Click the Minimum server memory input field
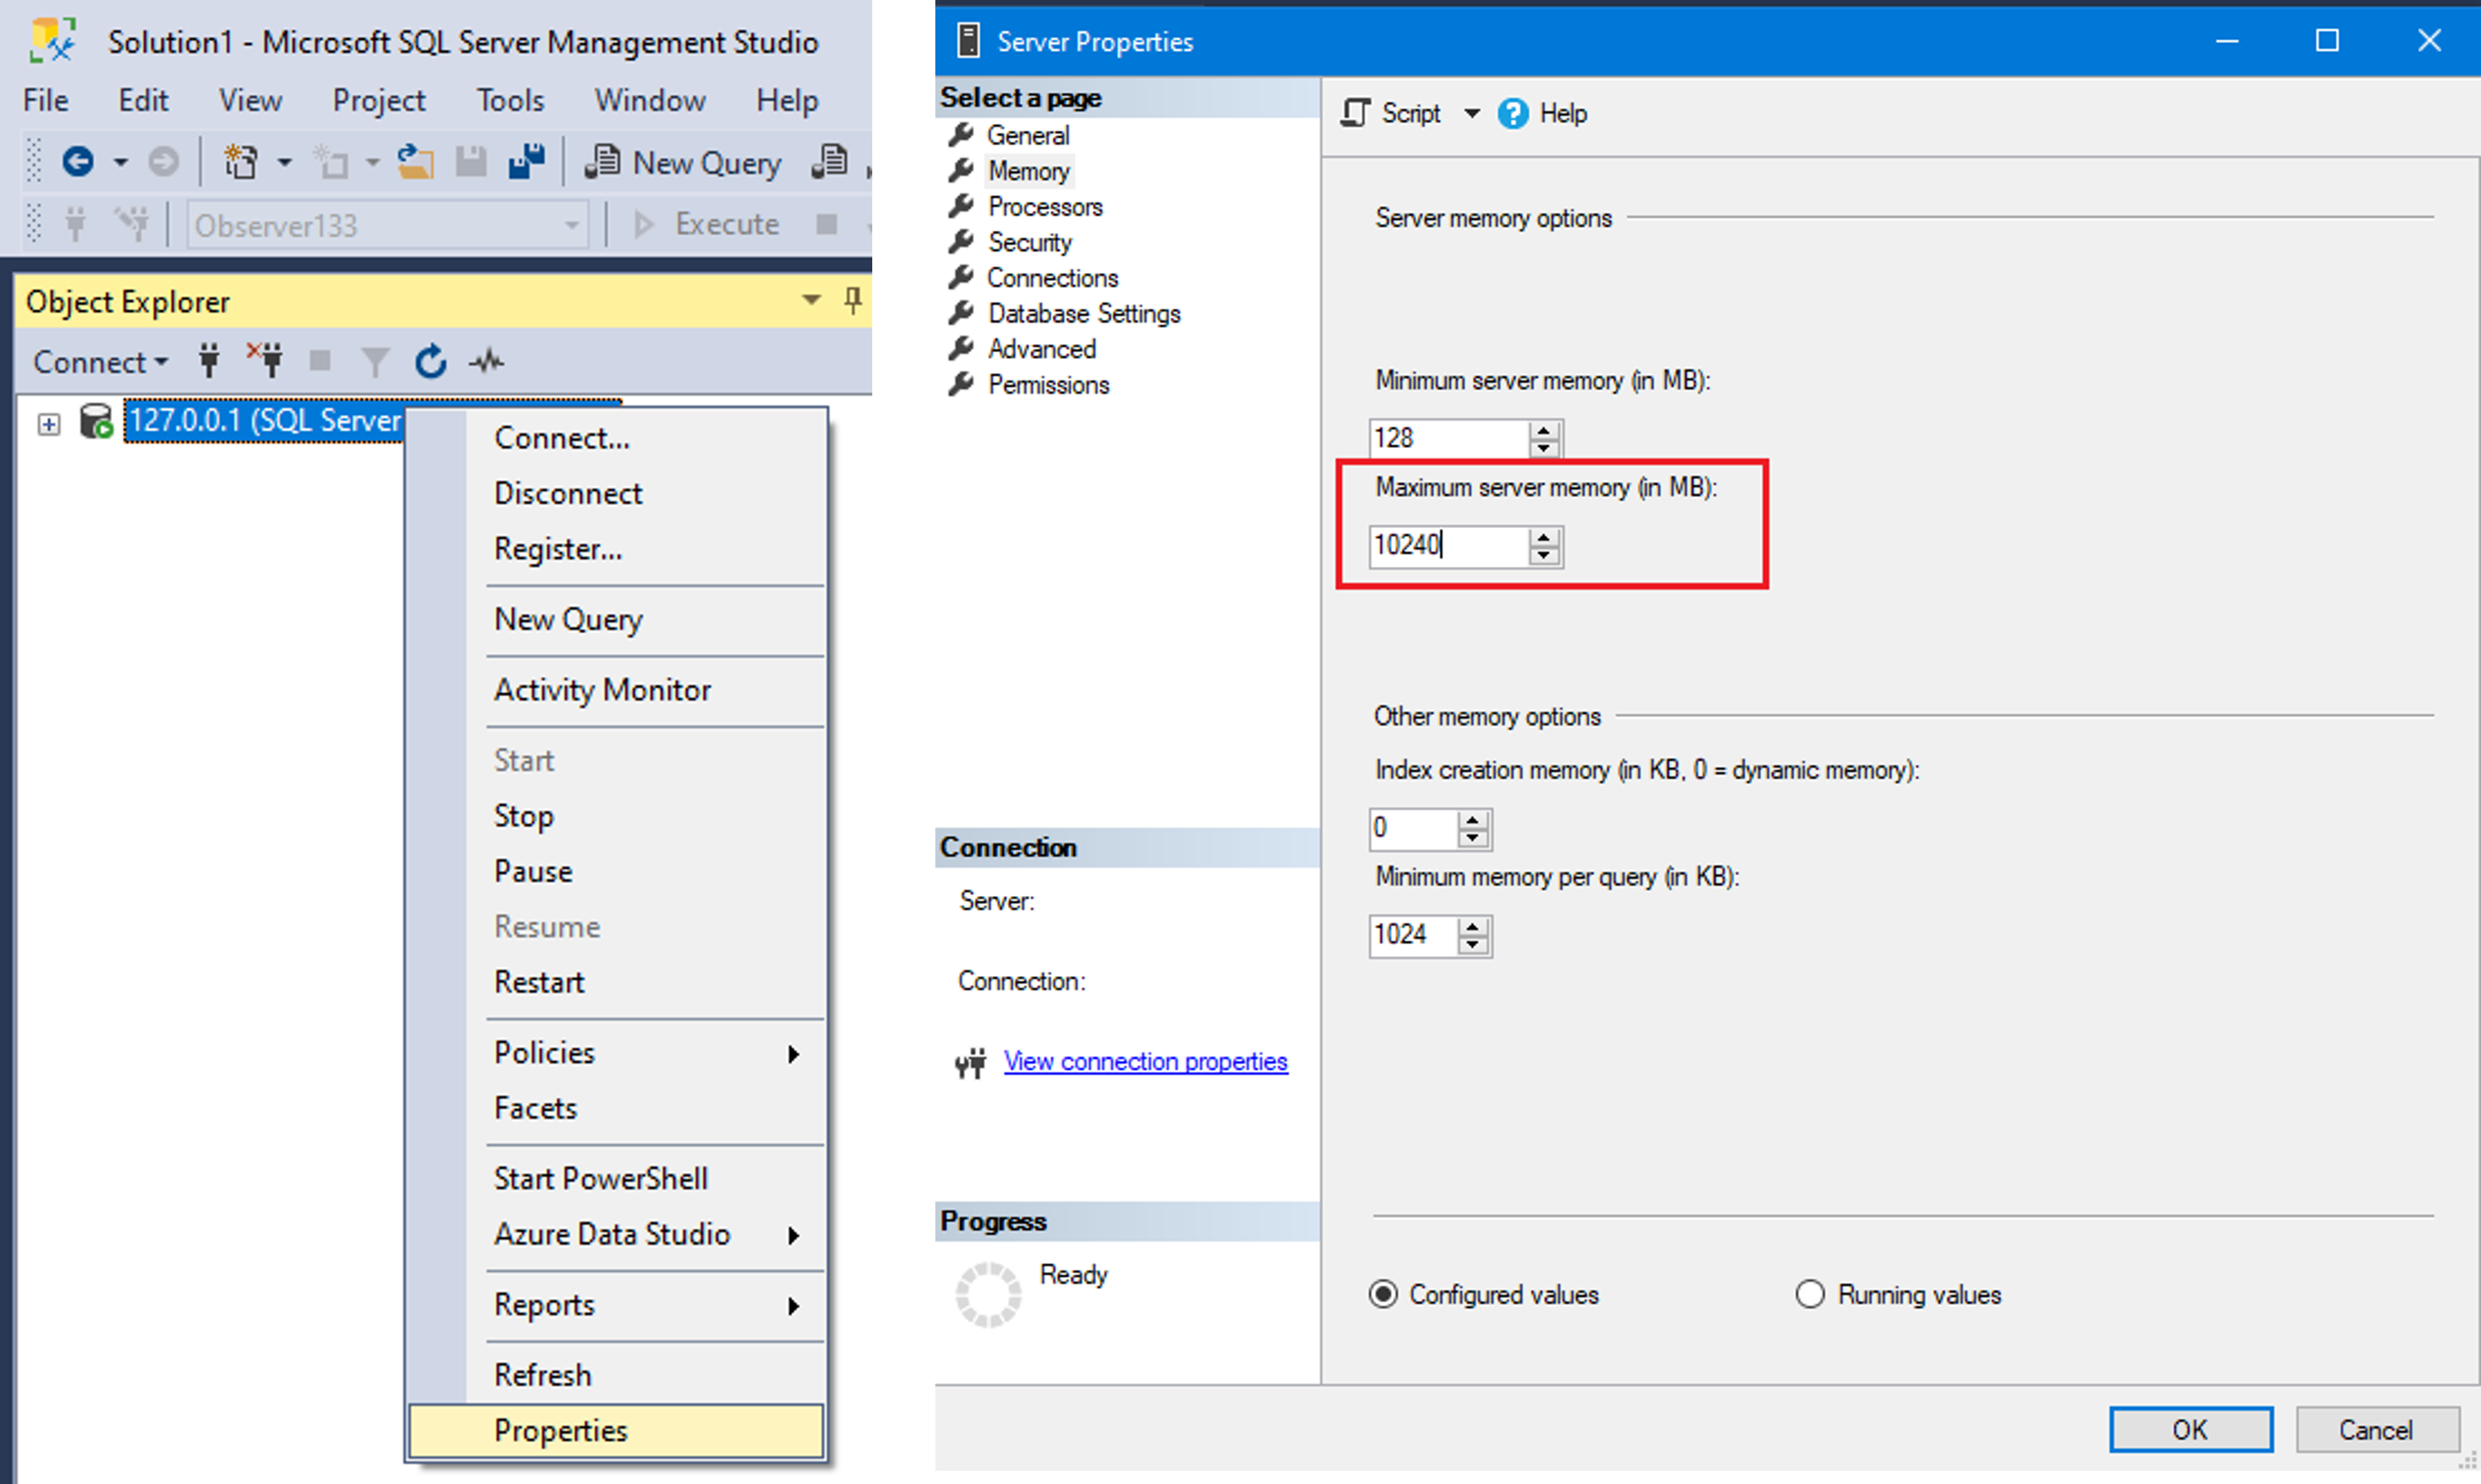This screenshot has height=1484, width=2481. point(1448,438)
